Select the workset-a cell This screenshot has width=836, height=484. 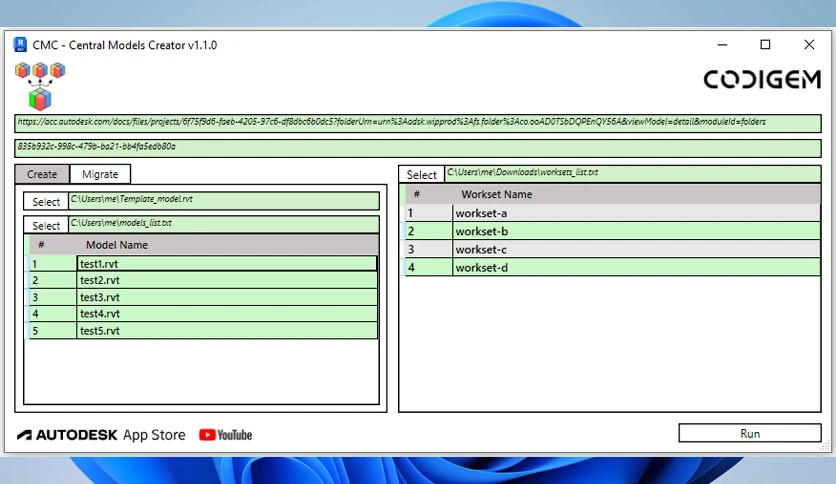pyautogui.click(x=637, y=213)
